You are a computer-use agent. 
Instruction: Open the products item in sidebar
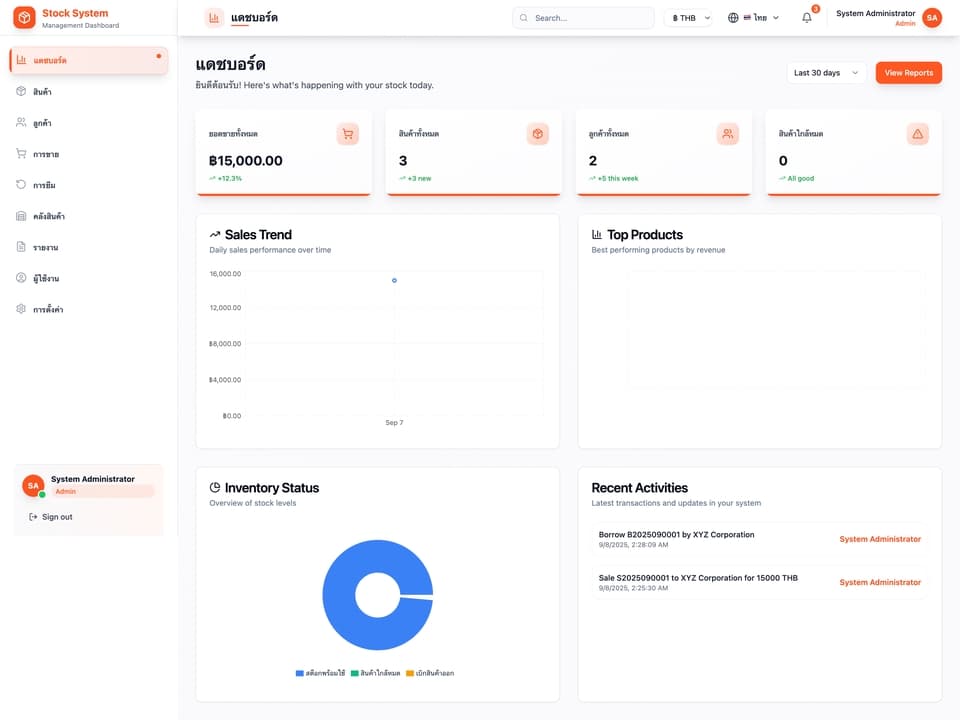click(89, 91)
